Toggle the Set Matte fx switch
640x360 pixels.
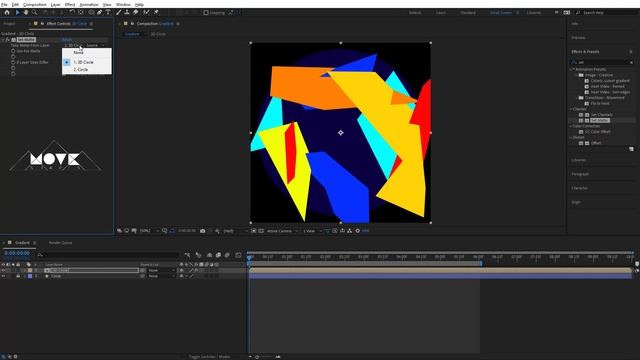click(x=7, y=40)
